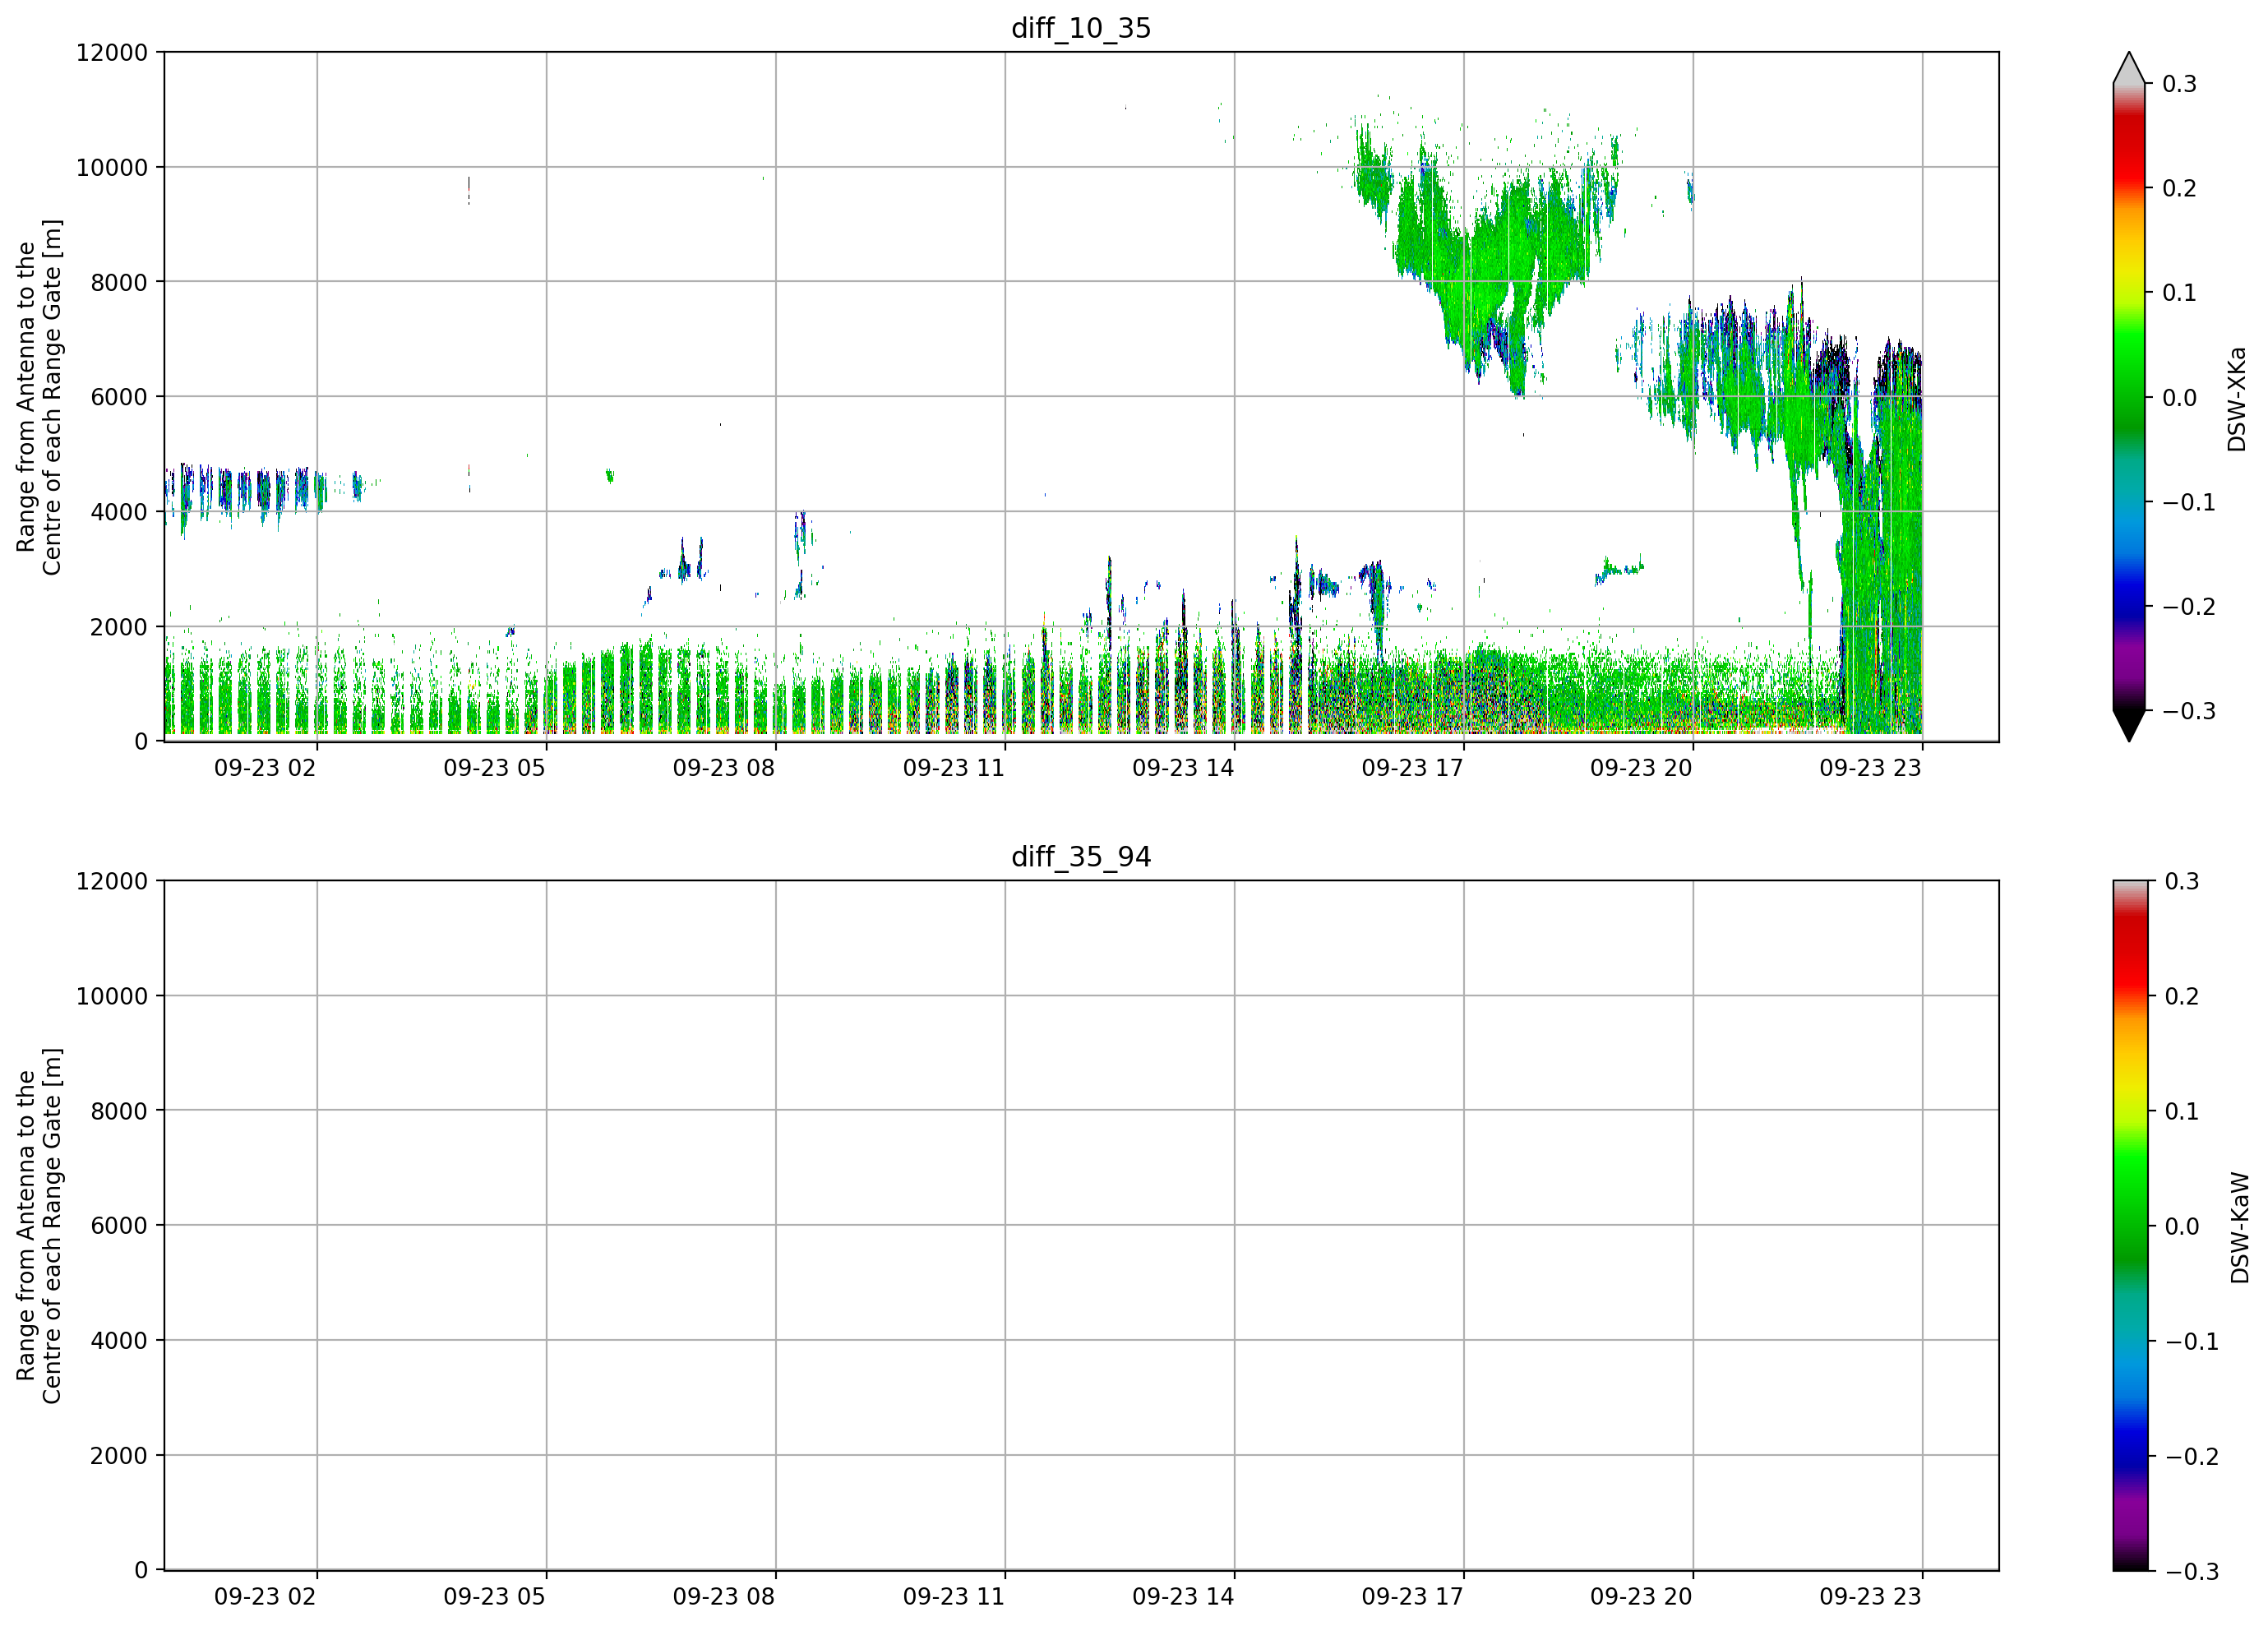The height and width of the screenshot is (1626, 2268).
Task: Click the DSW-XKa colorbar label
Action: [x=2237, y=399]
